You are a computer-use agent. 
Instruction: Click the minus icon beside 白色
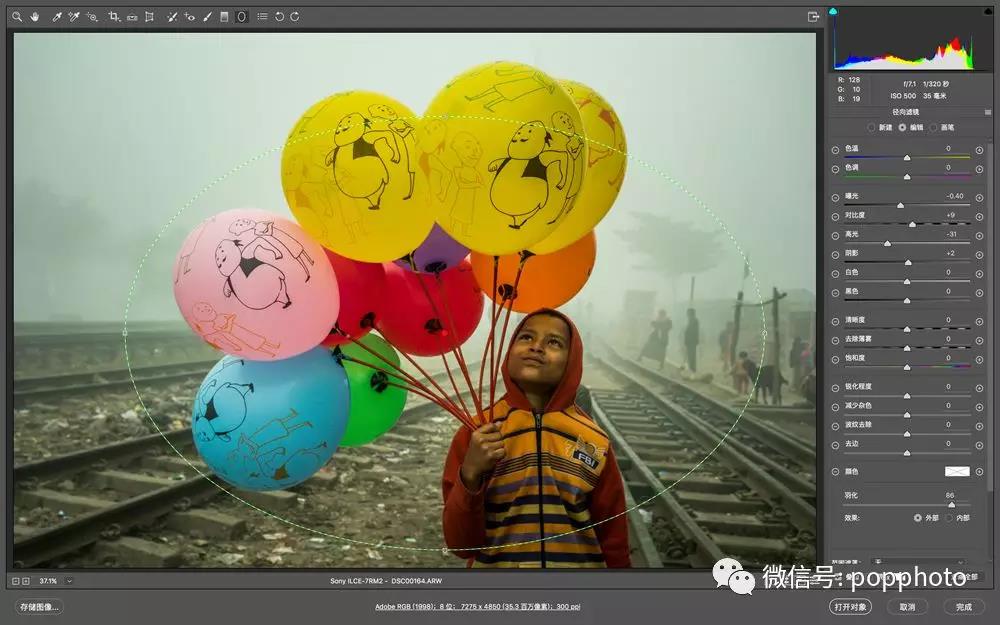(835, 274)
